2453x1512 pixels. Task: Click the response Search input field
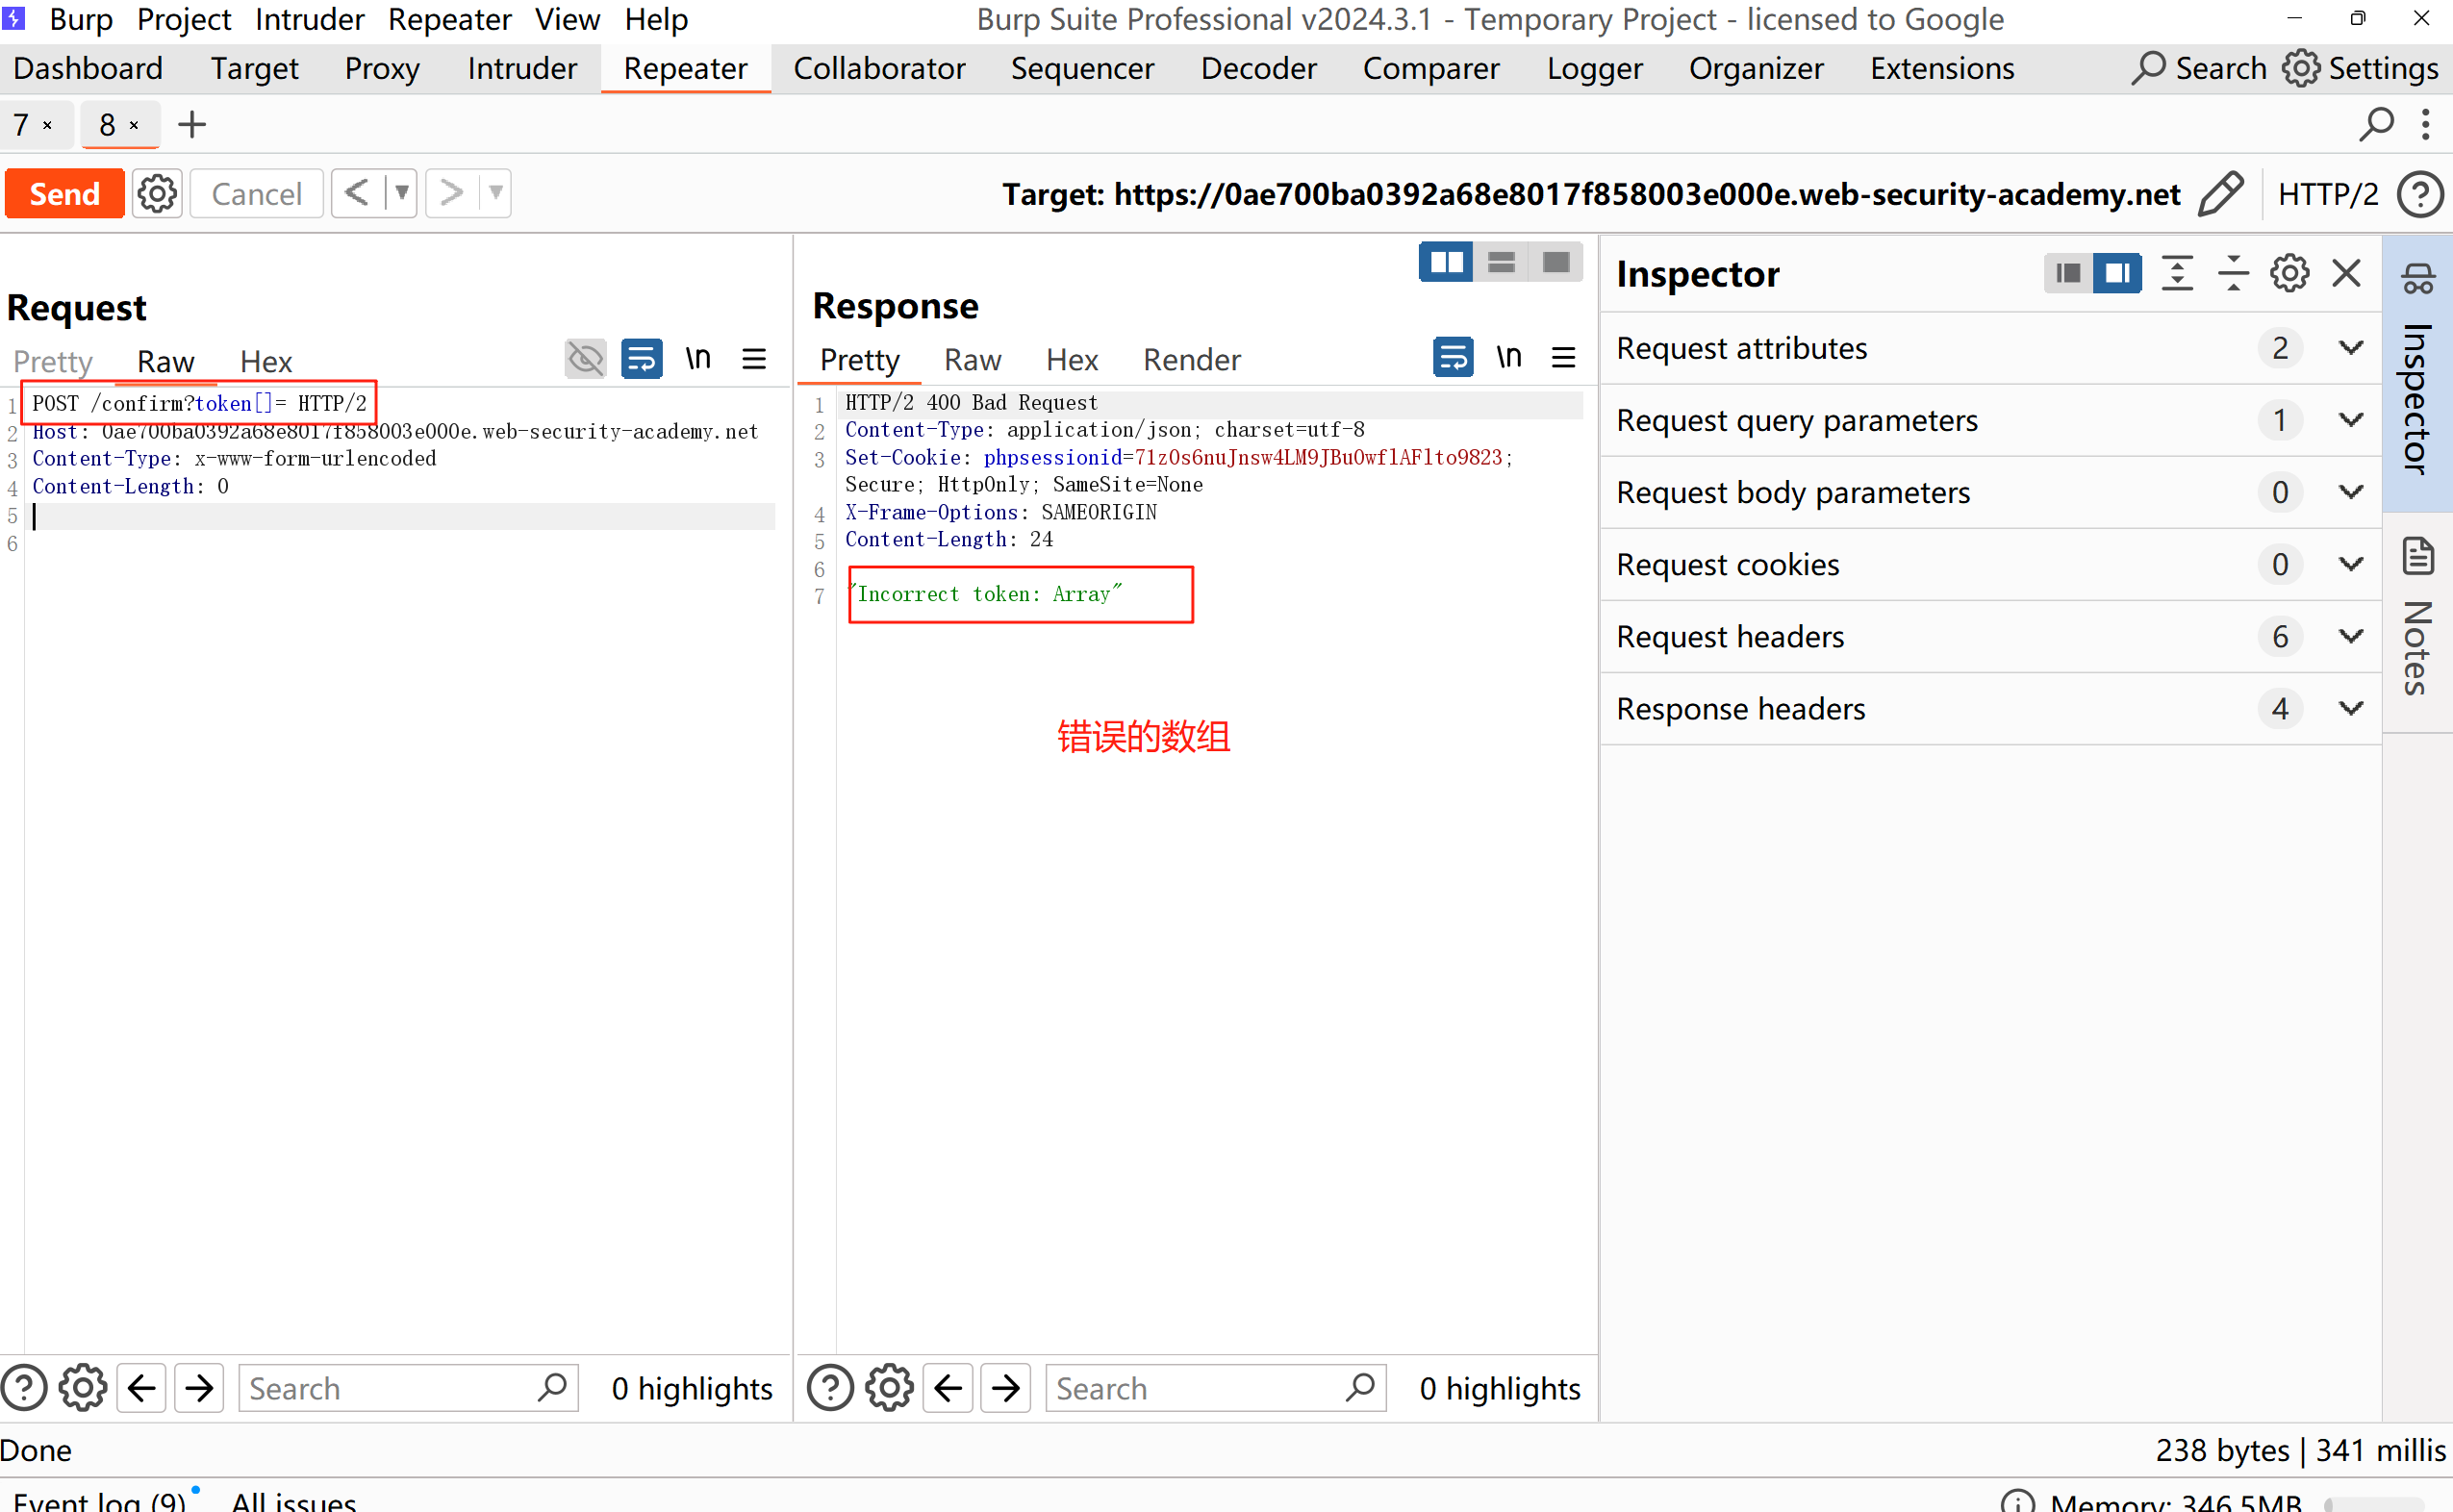coord(1196,1388)
